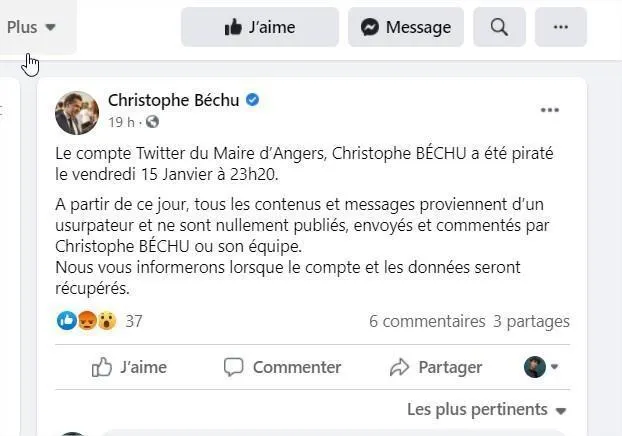Click Commenter under the post
Viewport: 622px width, 436px height.
pyautogui.click(x=283, y=367)
